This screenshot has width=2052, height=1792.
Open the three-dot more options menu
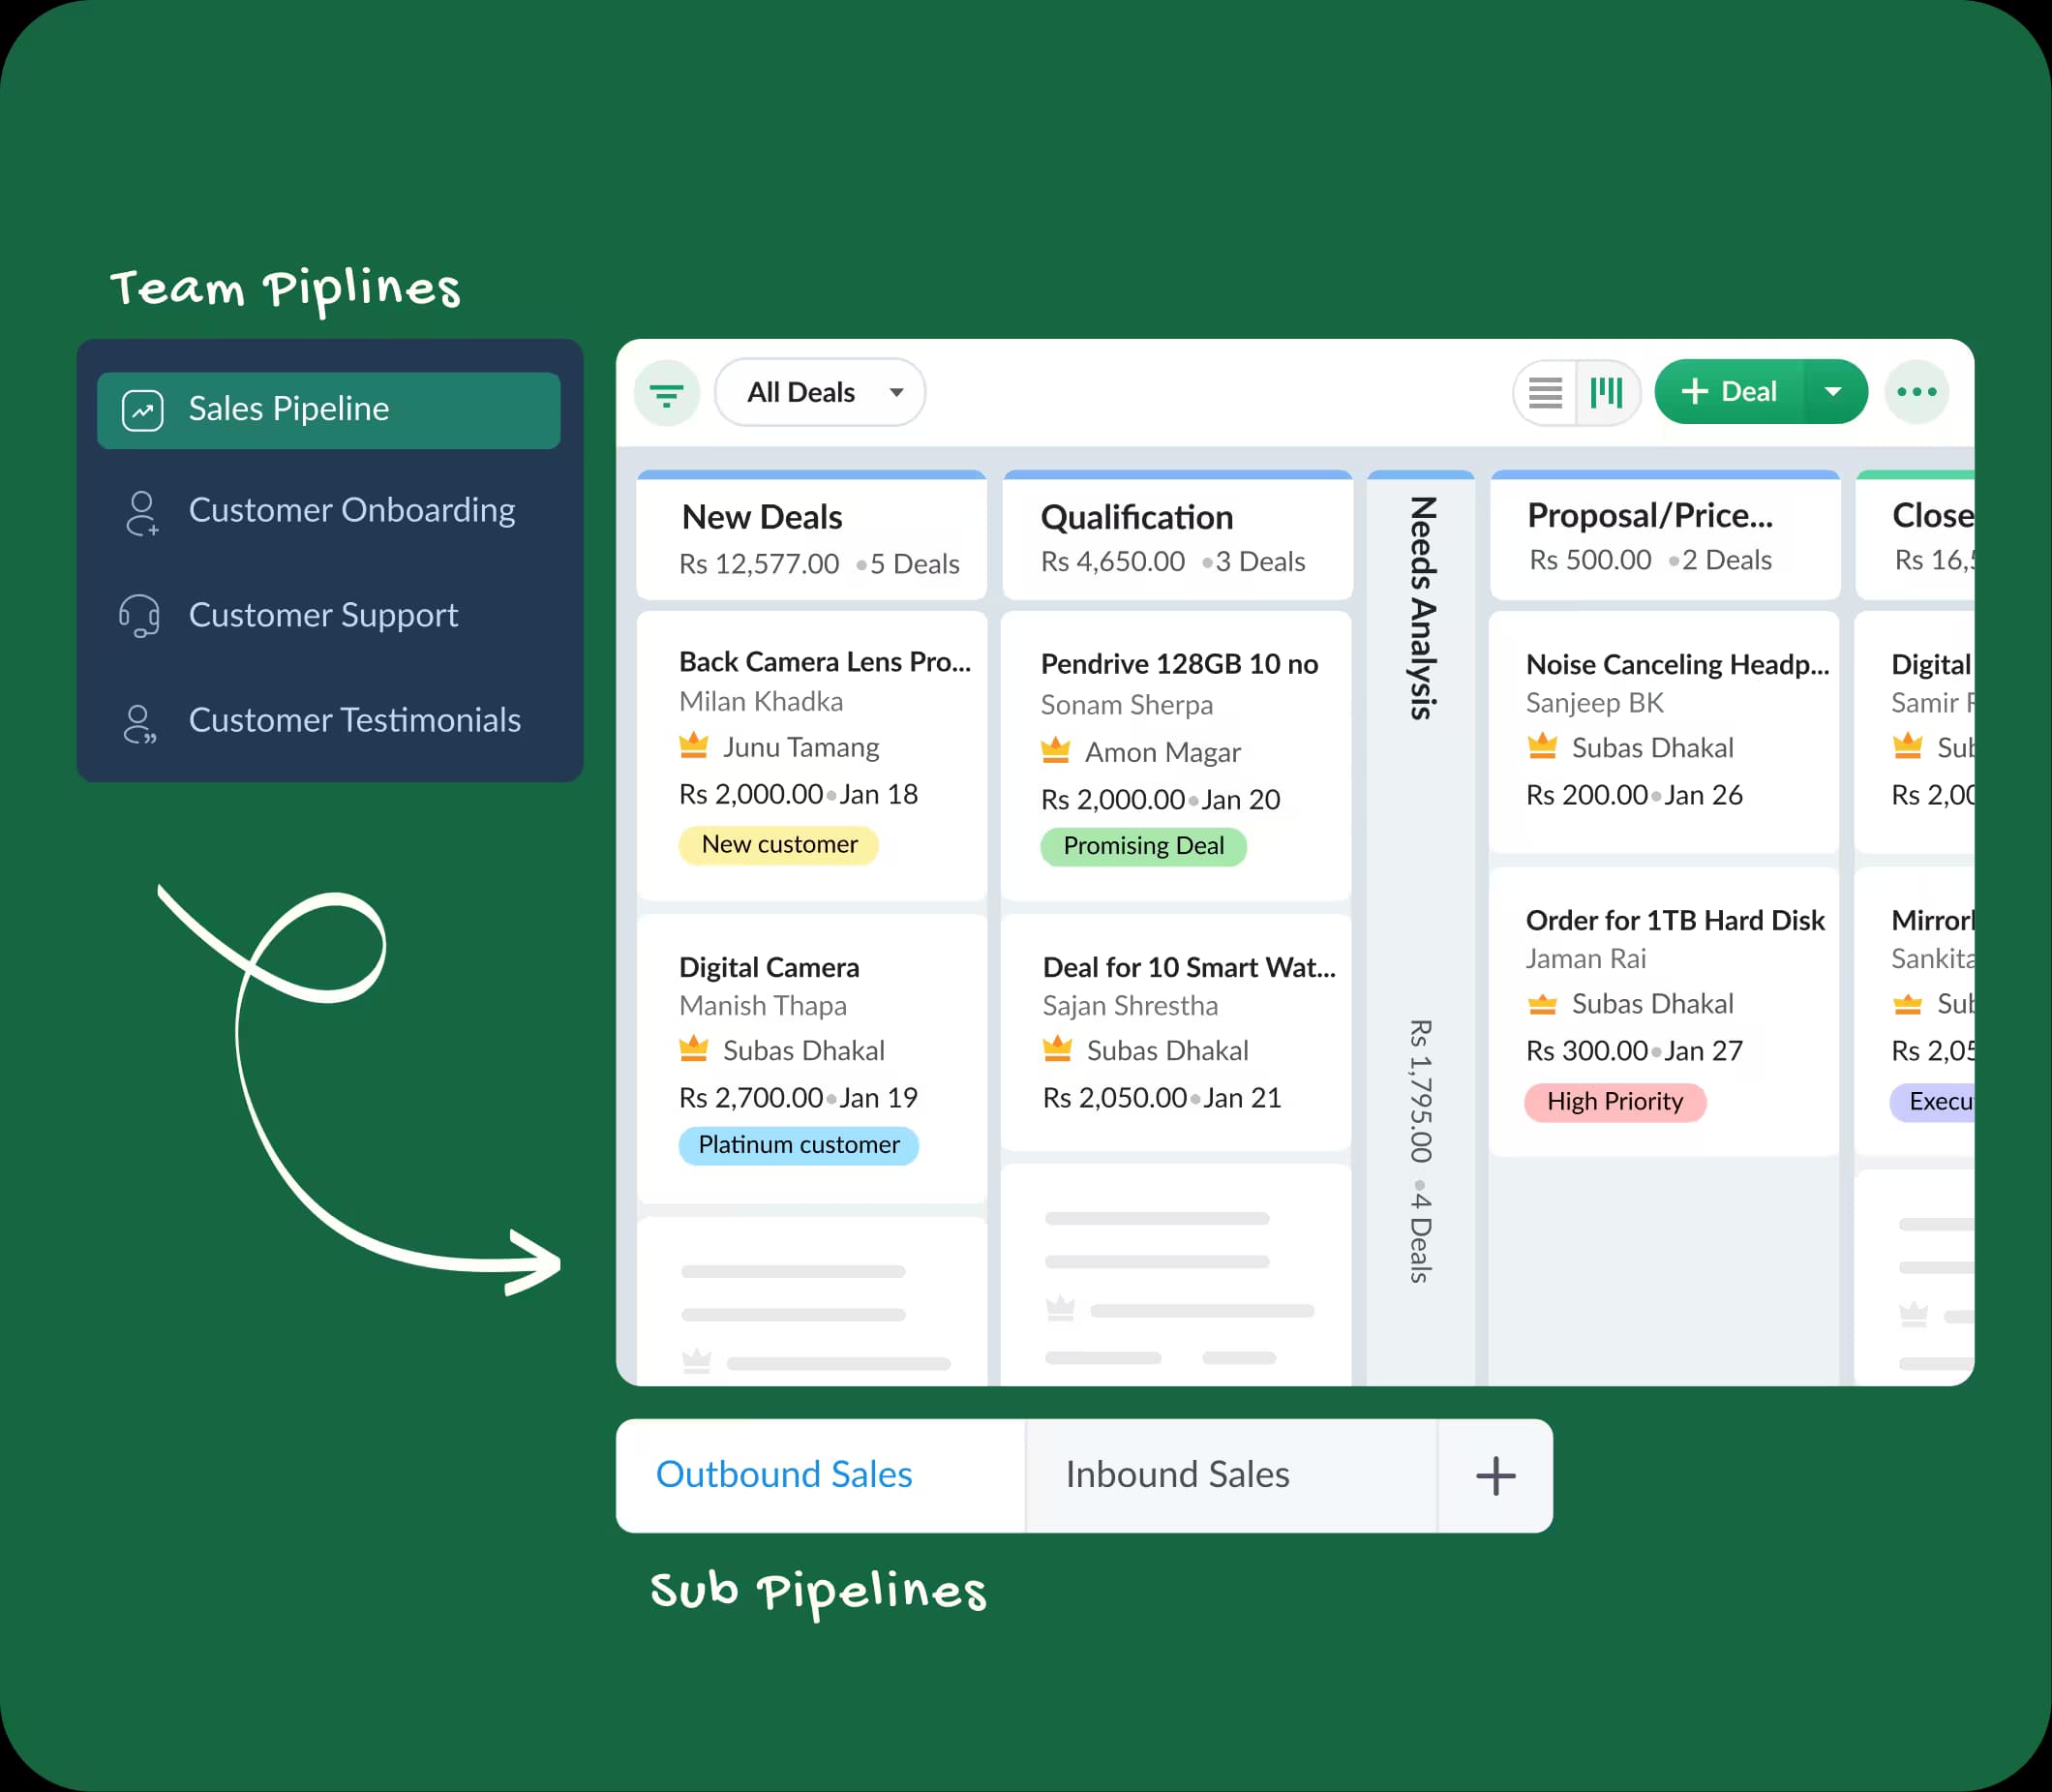click(1916, 392)
